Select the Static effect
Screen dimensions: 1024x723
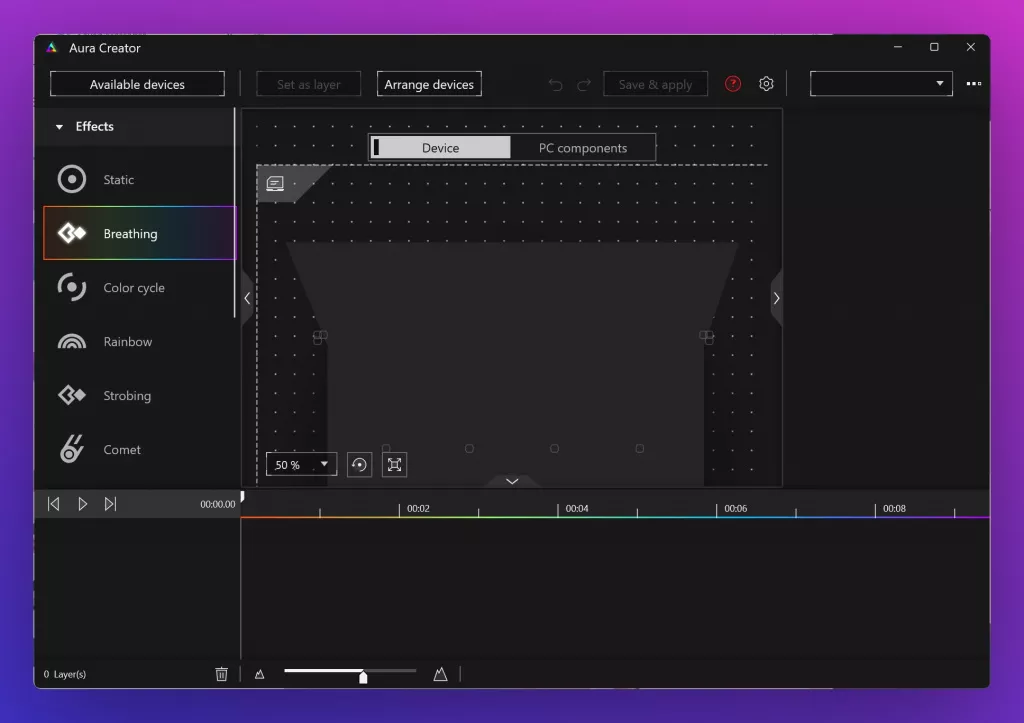pyautogui.click(x=117, y=179)
